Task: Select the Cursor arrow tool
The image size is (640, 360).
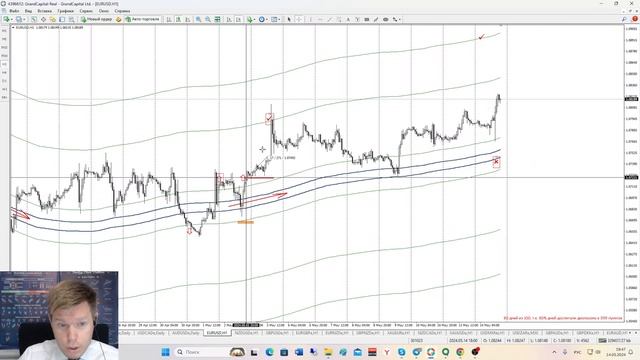Action: point(289,19)
